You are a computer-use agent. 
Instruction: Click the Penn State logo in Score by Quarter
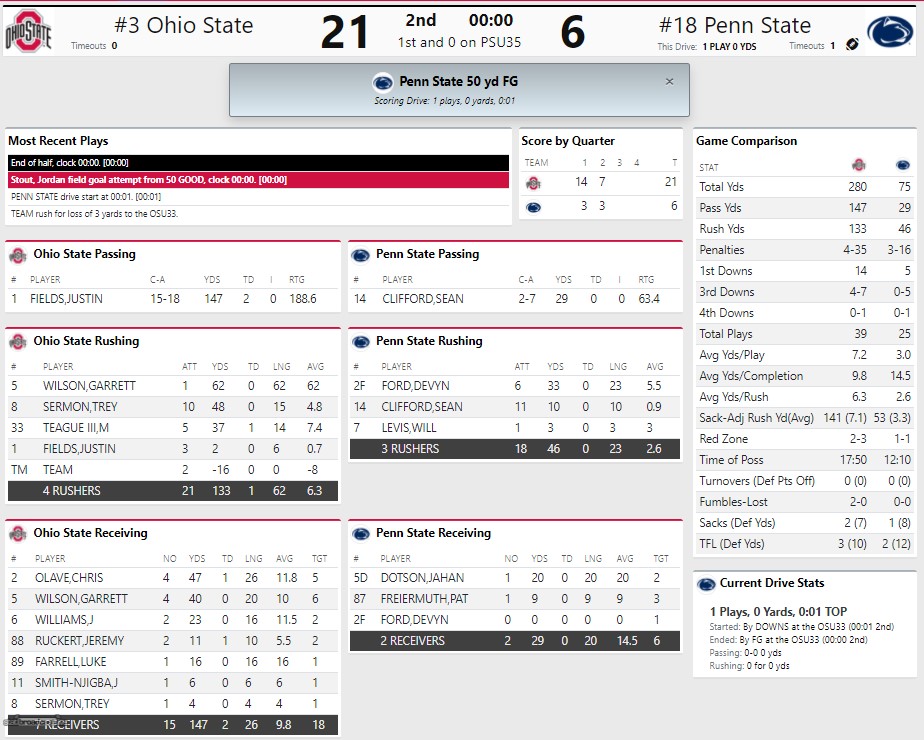(533, 207)
